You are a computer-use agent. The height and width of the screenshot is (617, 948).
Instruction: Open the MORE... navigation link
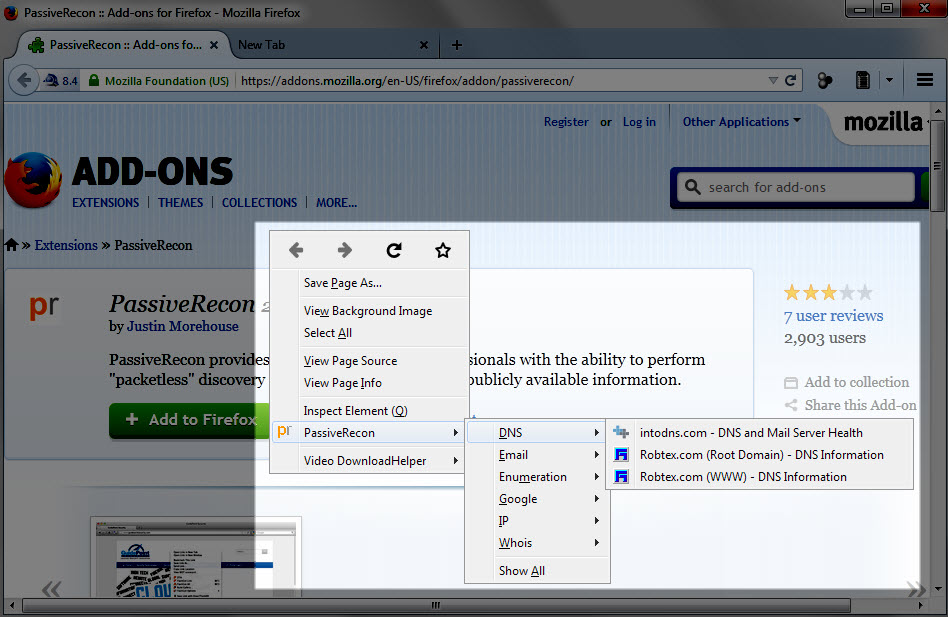(336, 202)
